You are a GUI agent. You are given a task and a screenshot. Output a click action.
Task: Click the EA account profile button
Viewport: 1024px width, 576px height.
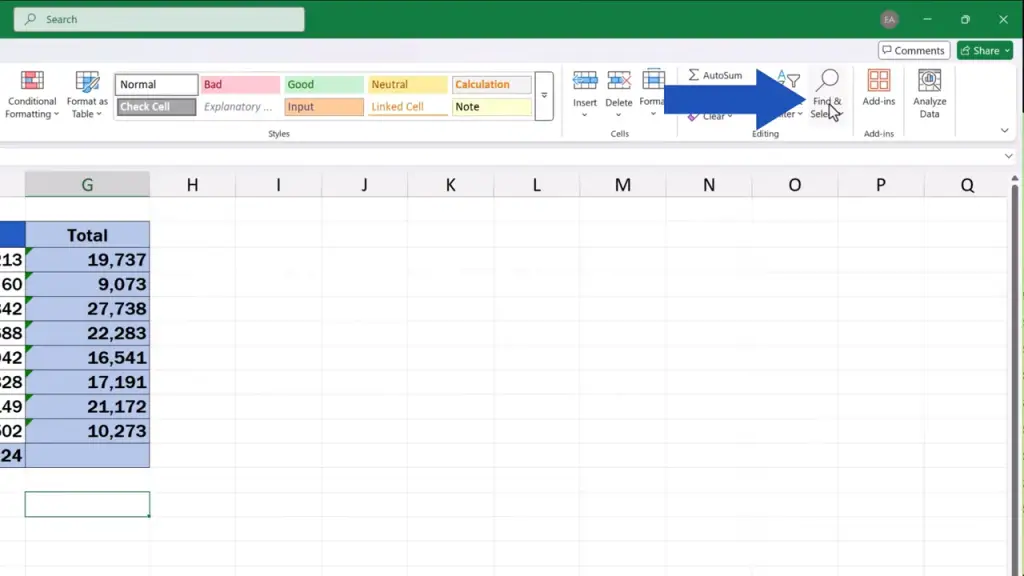(889, 20)
